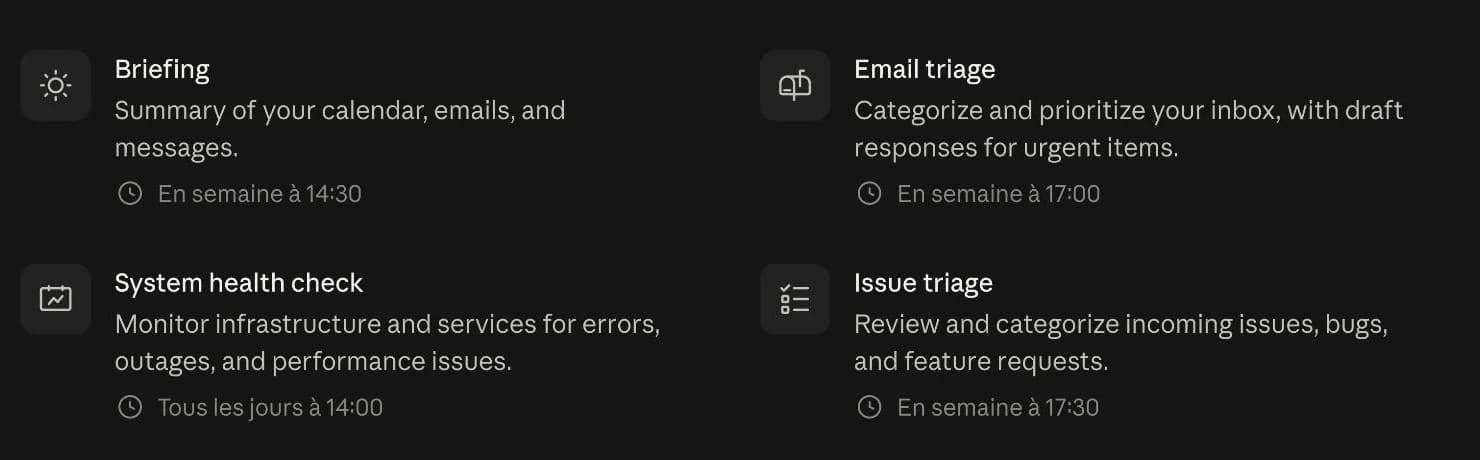Screen dimensions: 1480x460
Task: Open the Briefing task title
Action: 162,69
